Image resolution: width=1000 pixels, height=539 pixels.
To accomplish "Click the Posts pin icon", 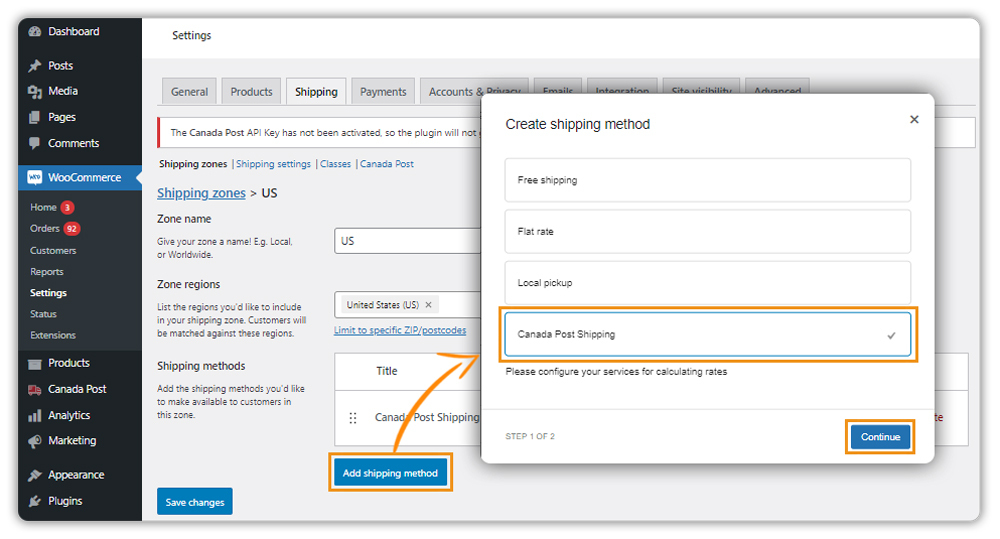I will pyautogui.click(x=35, y=66).
